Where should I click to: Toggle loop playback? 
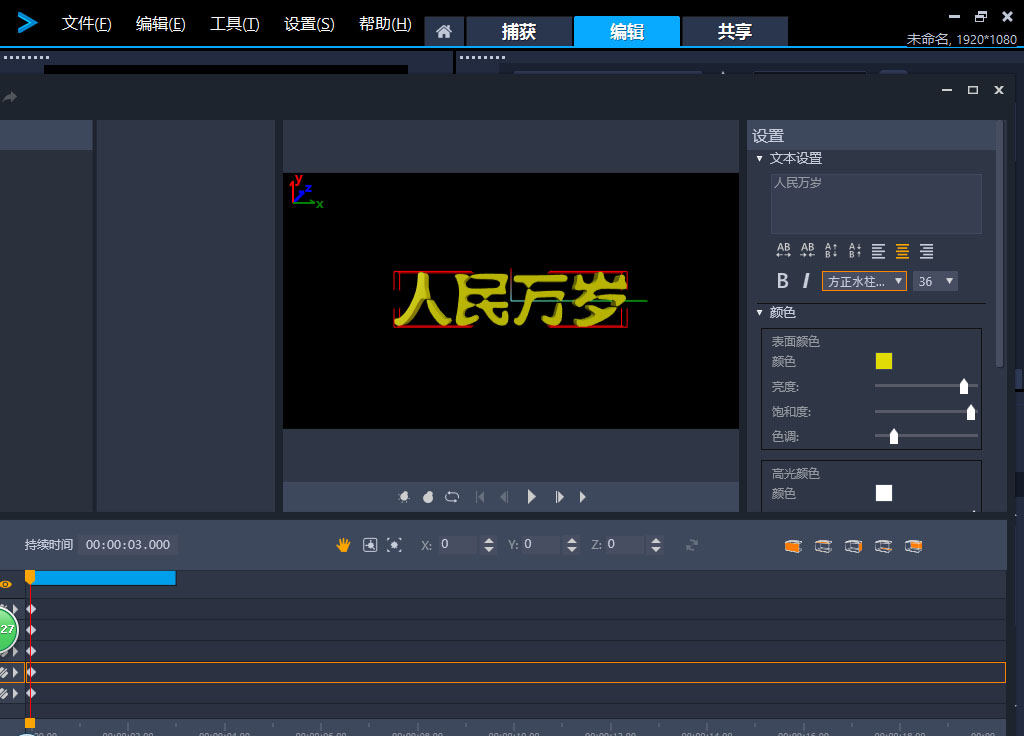point(452,497)
